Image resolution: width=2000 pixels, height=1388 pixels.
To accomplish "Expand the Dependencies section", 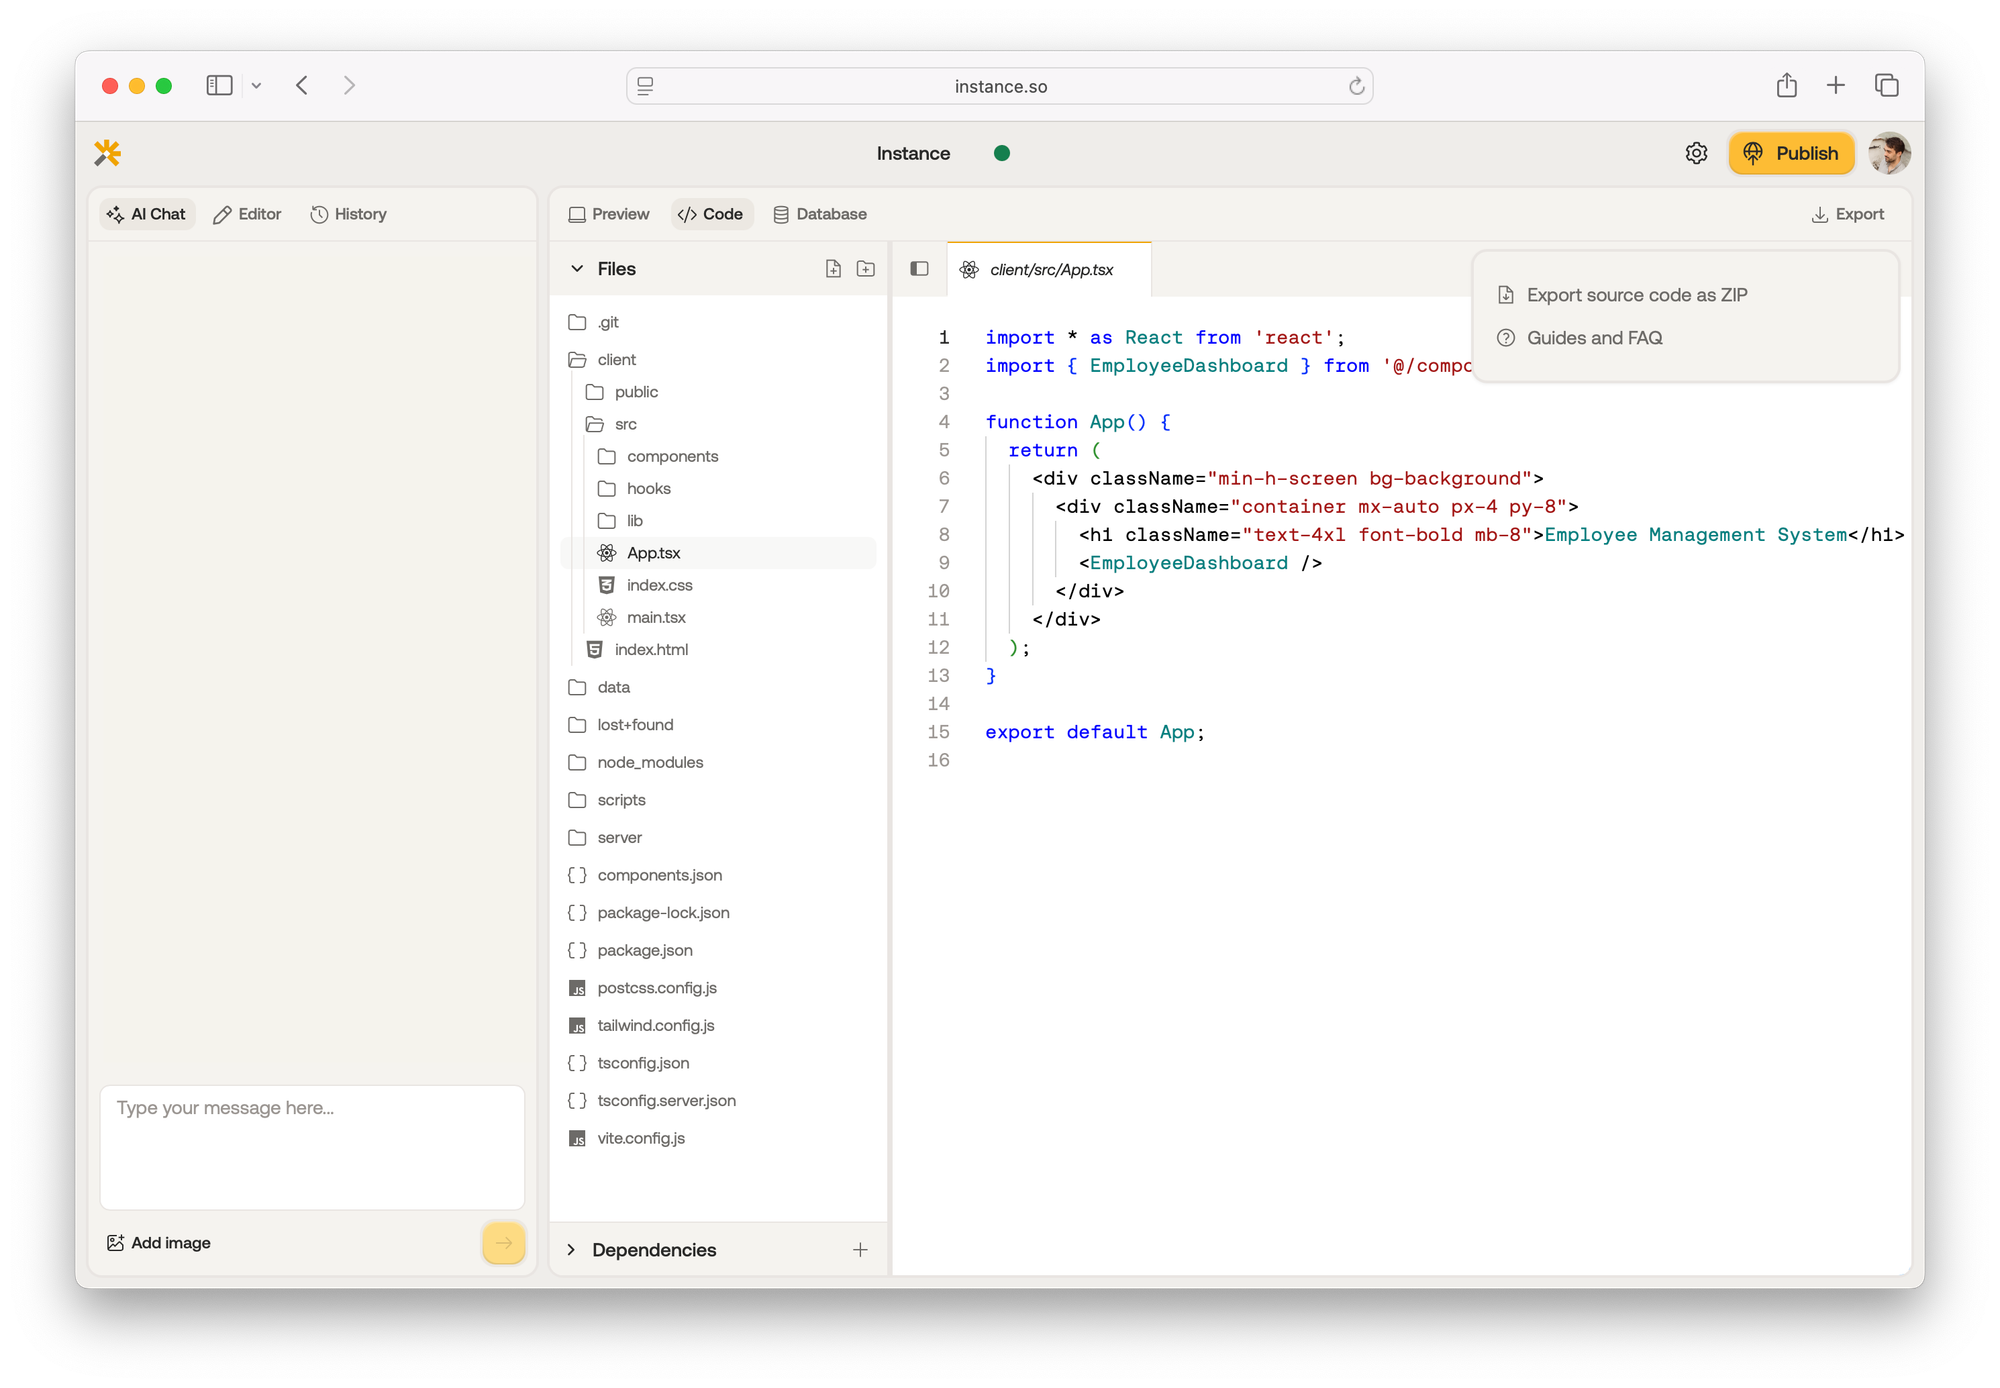I will click(x=571, y=1250).
